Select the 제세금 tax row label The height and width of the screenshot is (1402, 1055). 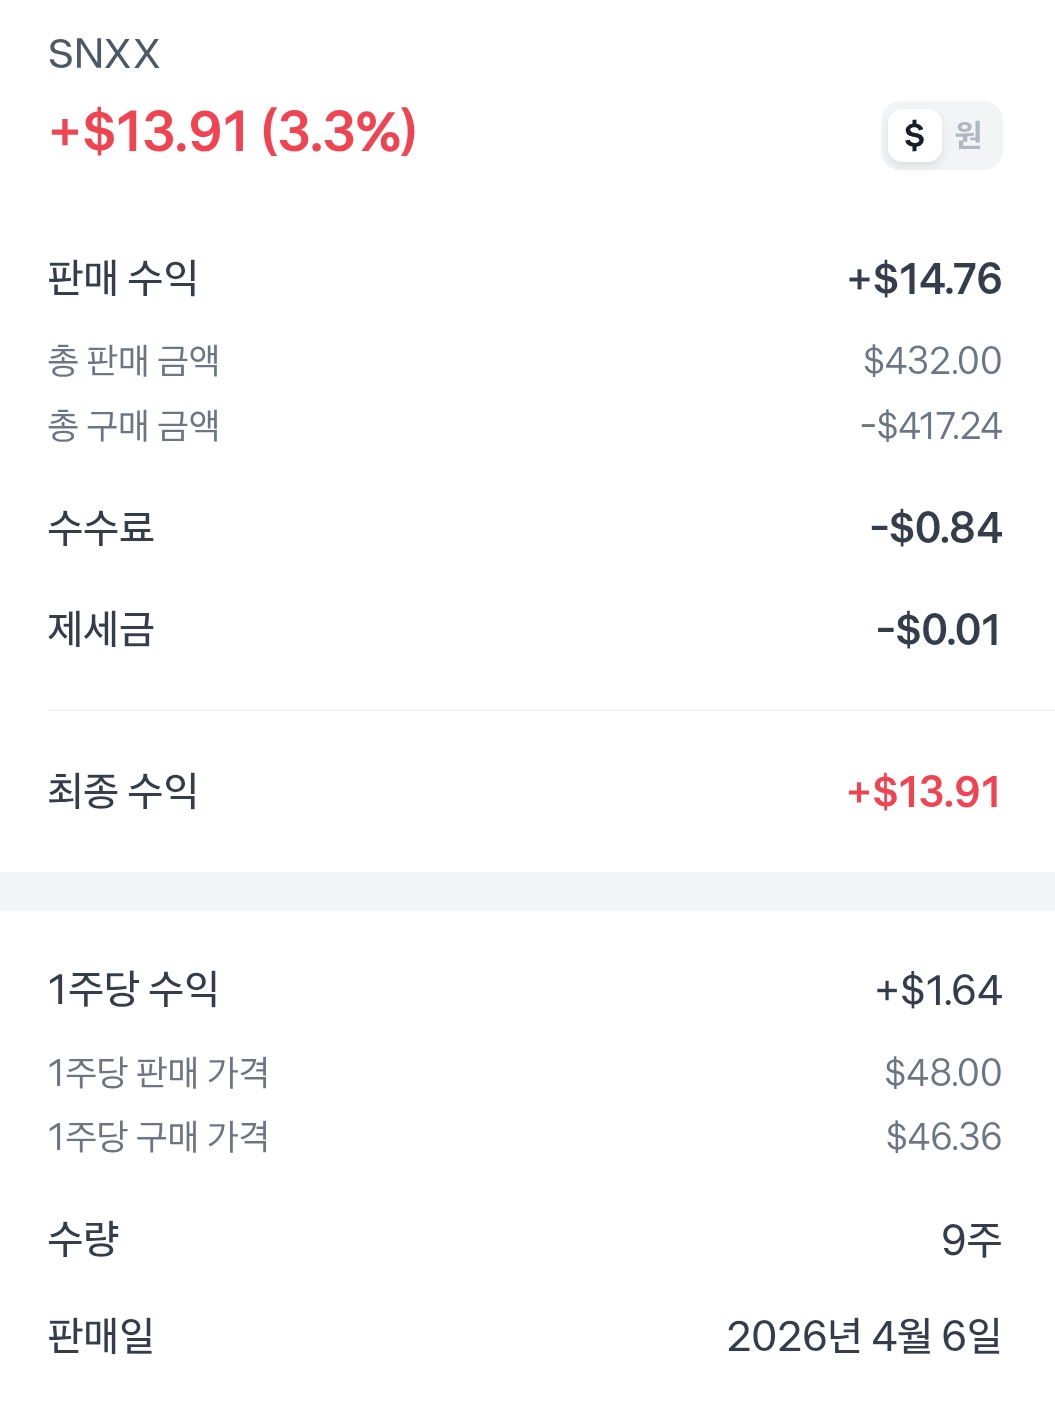point(101,630)
